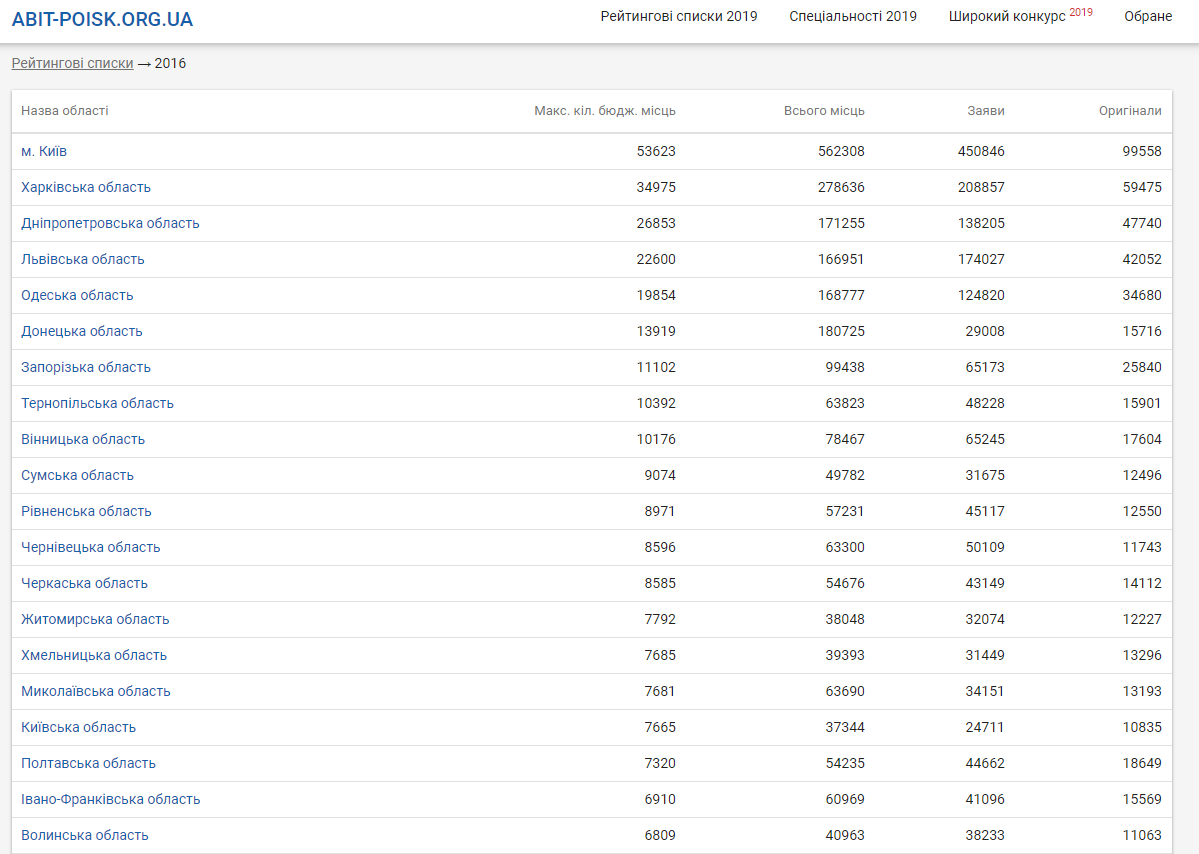Open Миколаївська область link
Image resolution: width=1199 pixels, height=854 pixels.
tap(96, 690)
